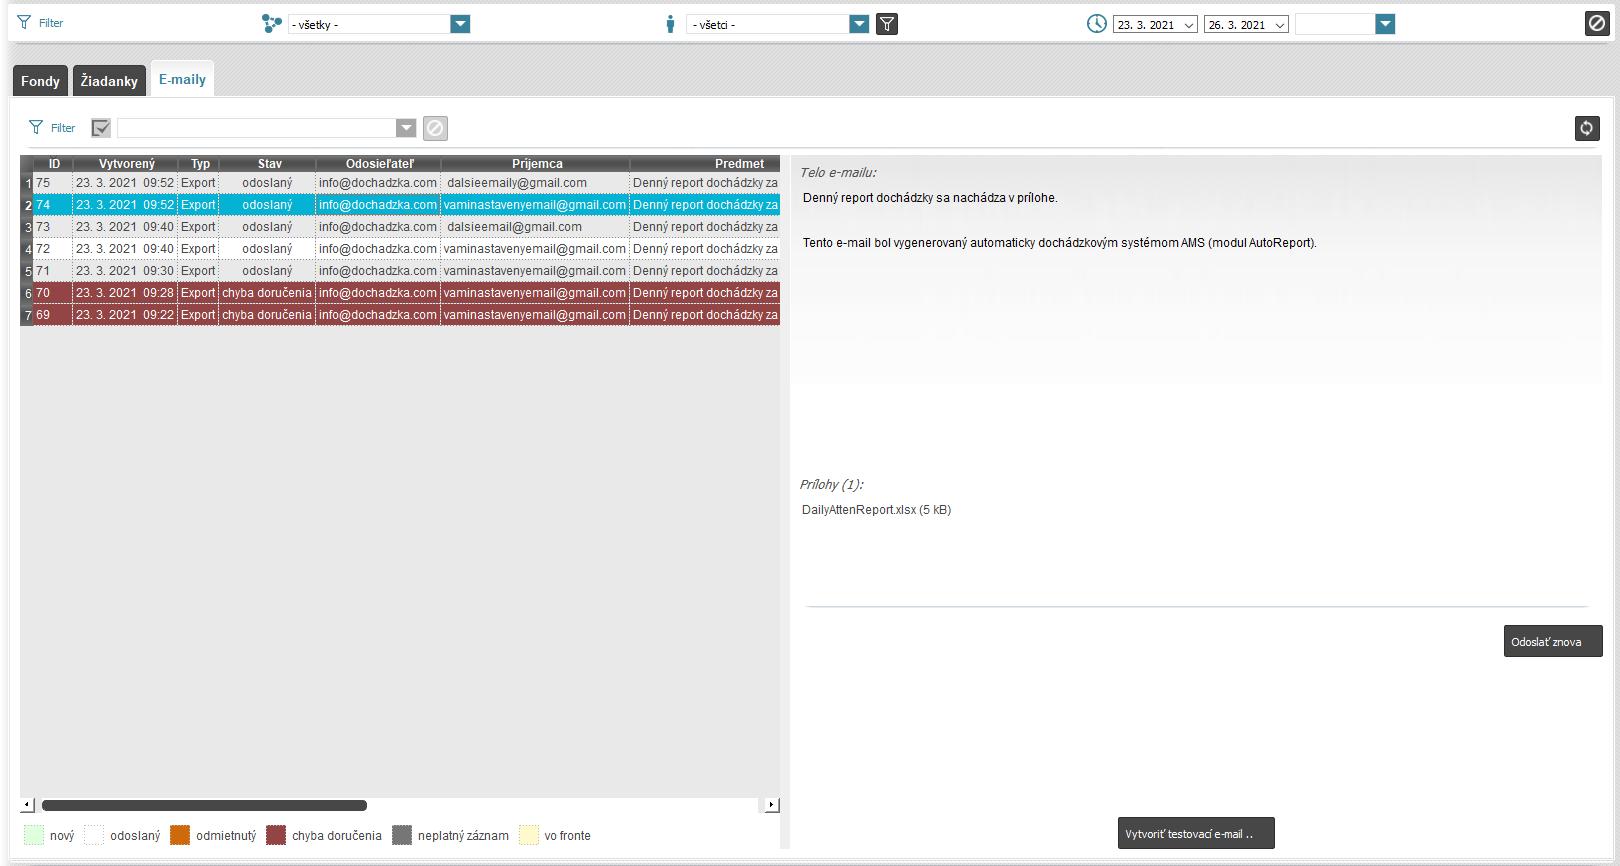This screenshot has height=866, width=1620.
Task: Click the top Filter funnel icon
Action: point(24,23)
